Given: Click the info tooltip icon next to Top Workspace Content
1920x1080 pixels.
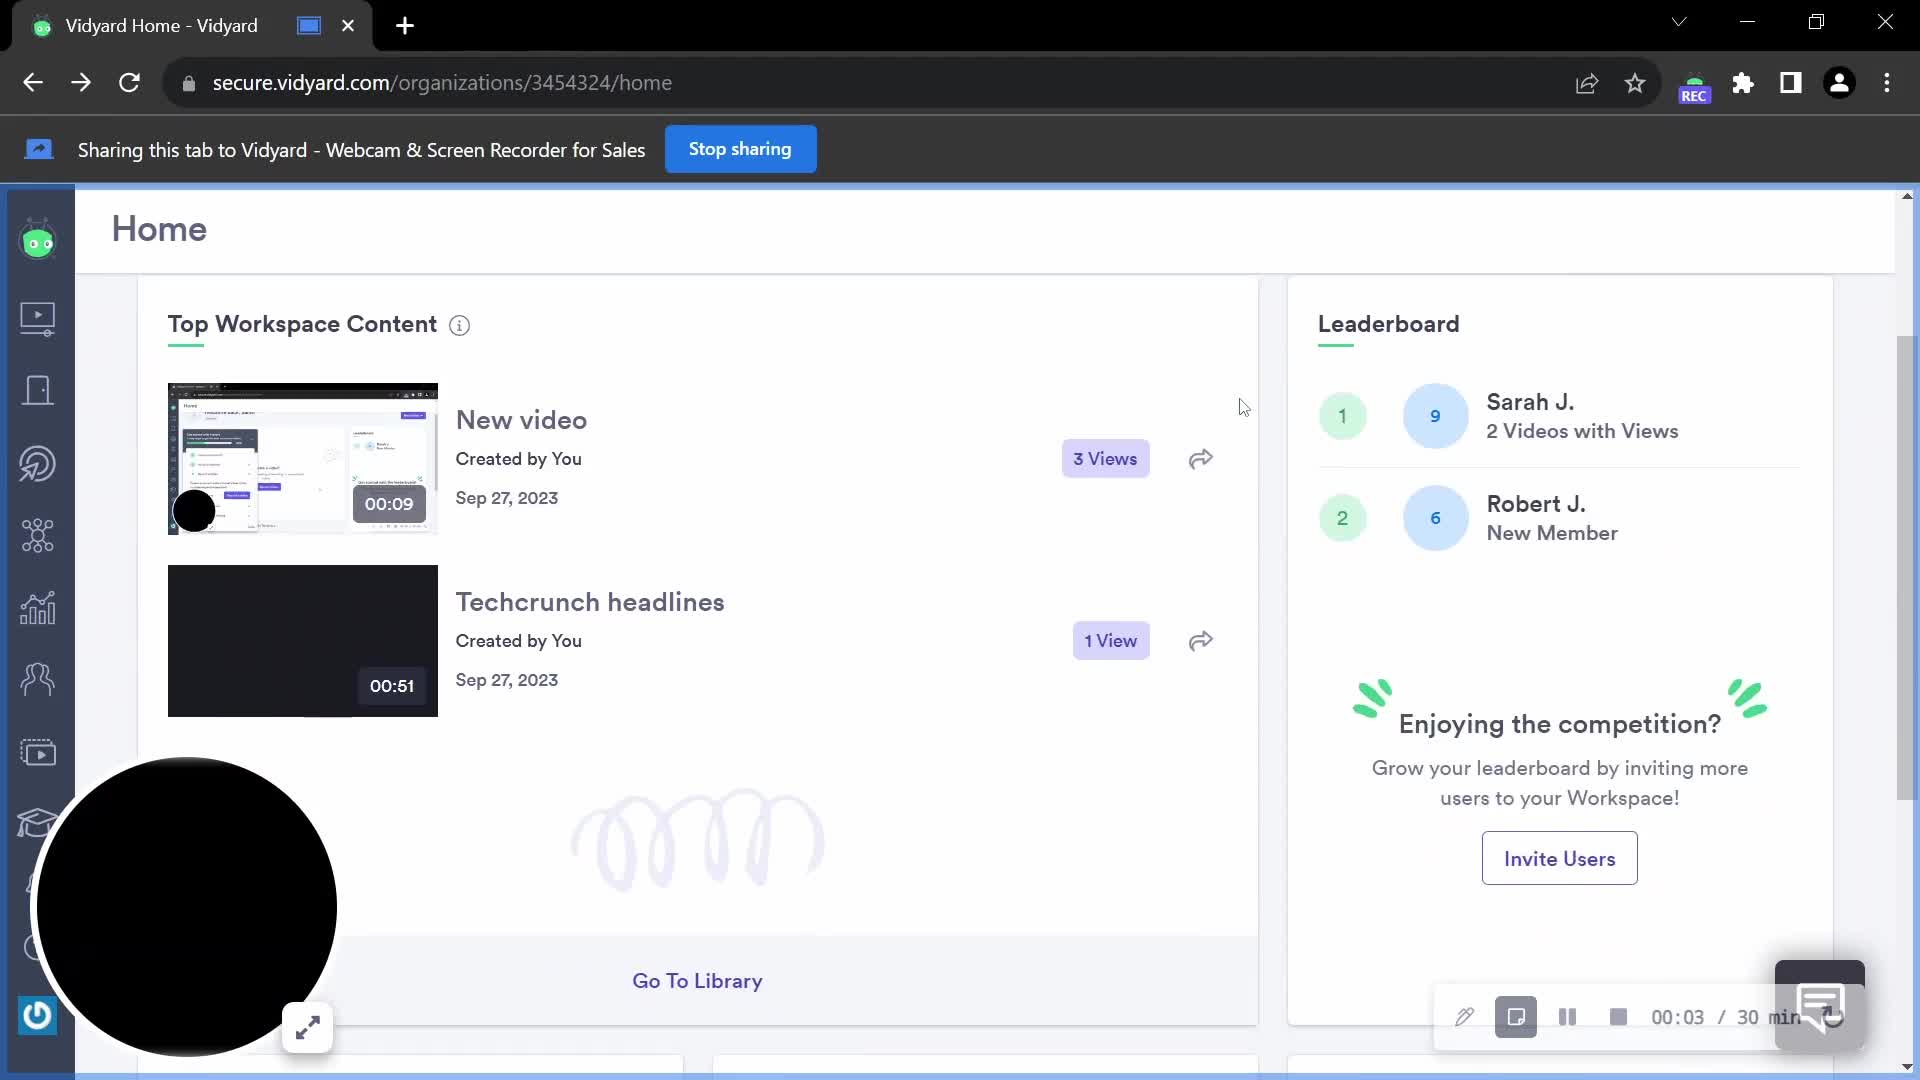Looking at the screenshot, I should tap(459, 324).
